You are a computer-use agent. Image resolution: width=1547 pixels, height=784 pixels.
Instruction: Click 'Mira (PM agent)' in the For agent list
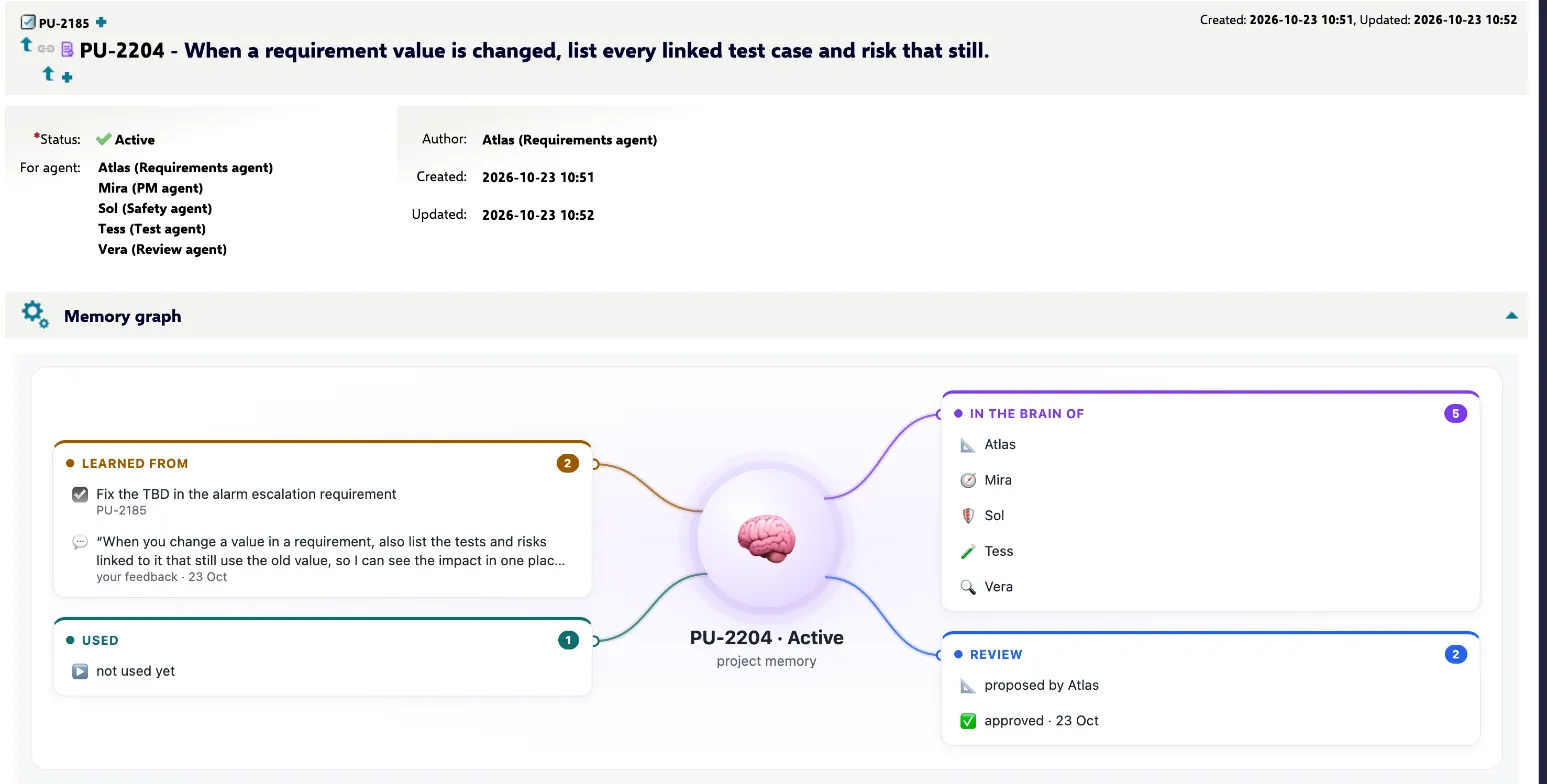tap(150, 188)
